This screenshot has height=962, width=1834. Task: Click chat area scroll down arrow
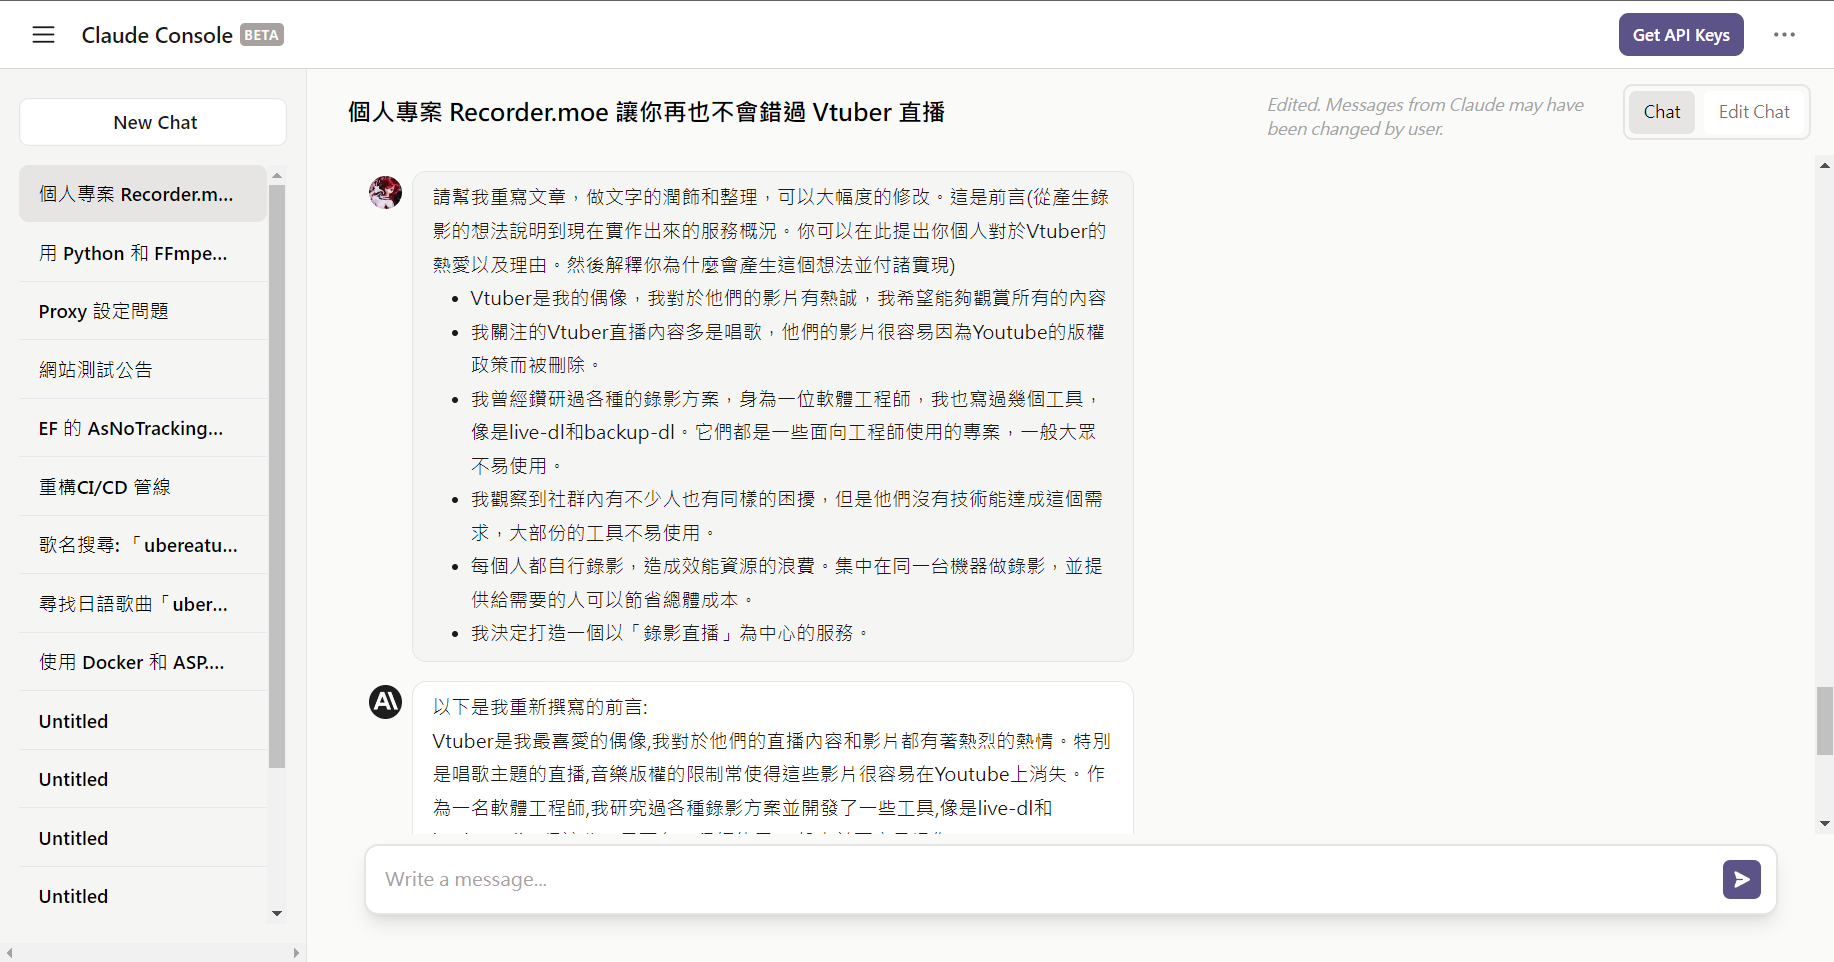1825,824
